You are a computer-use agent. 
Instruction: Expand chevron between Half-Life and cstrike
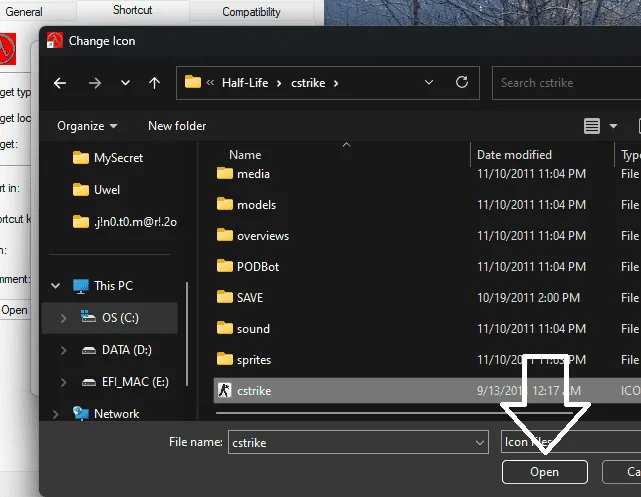coord(279,83)
